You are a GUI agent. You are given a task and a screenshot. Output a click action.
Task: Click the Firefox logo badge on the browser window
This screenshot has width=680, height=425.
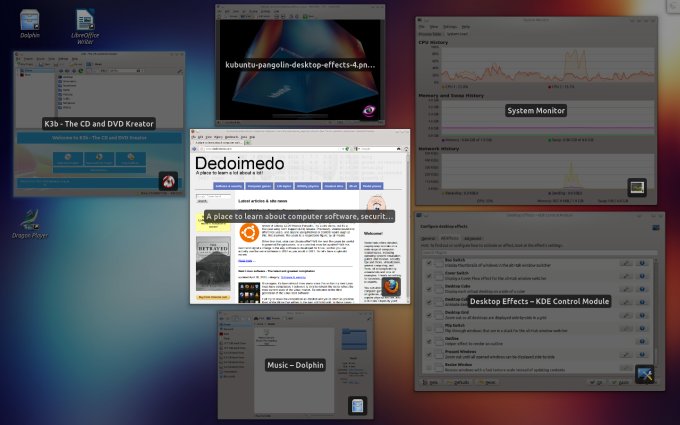pos(391,287)
